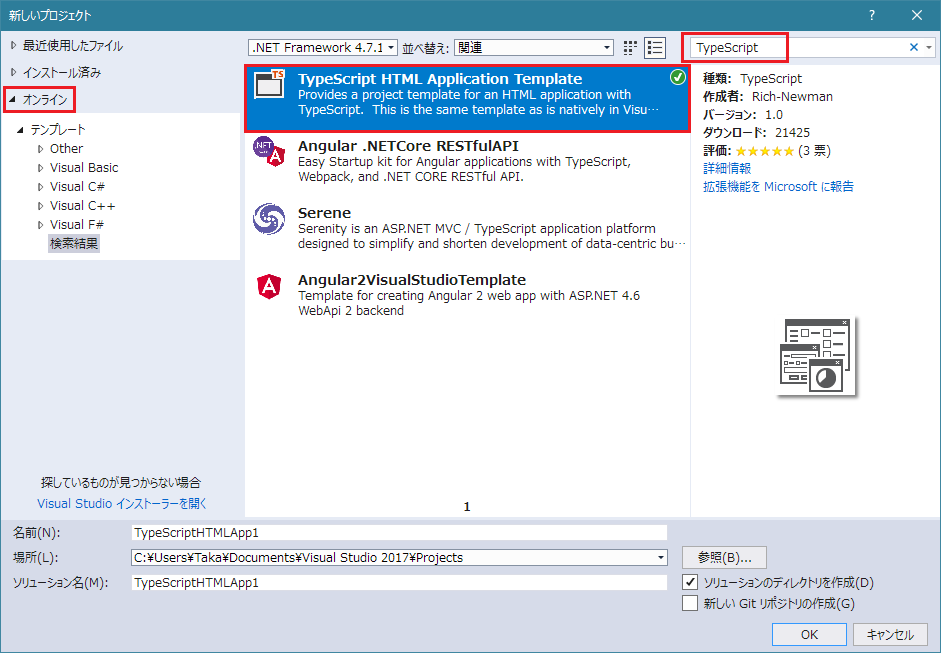Collapse the オンライン section
The width and height of the screenshot is (941, 653).
(x=13, y=100)
